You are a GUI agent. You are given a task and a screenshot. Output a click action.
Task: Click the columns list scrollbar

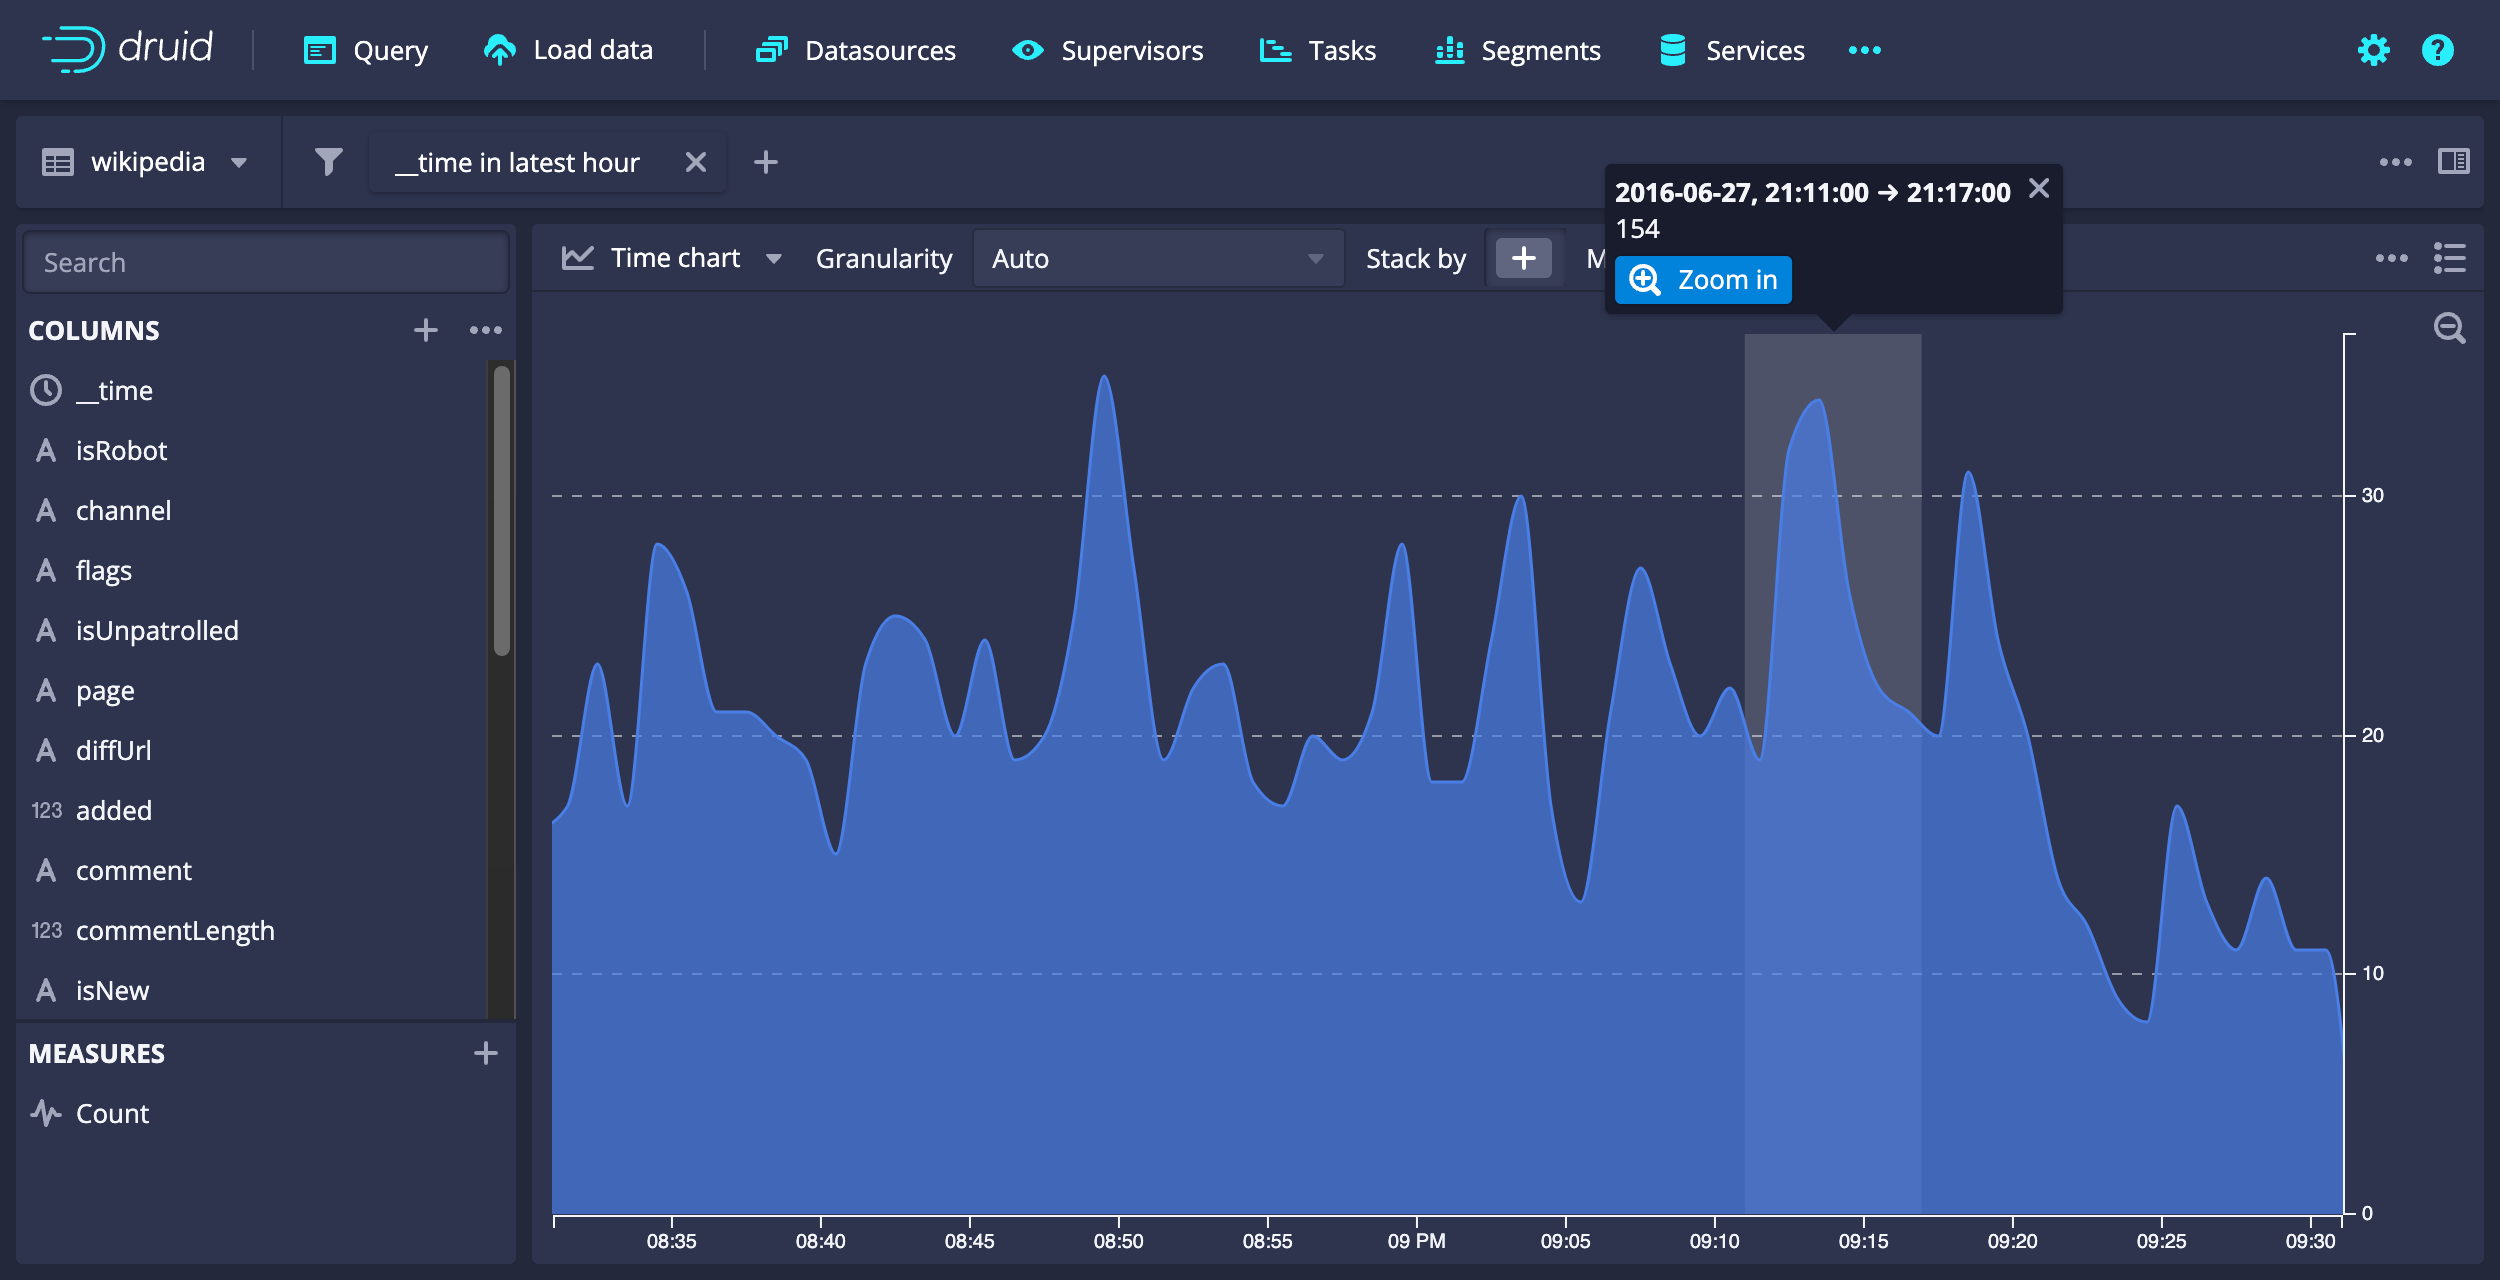tap(502, 510)
